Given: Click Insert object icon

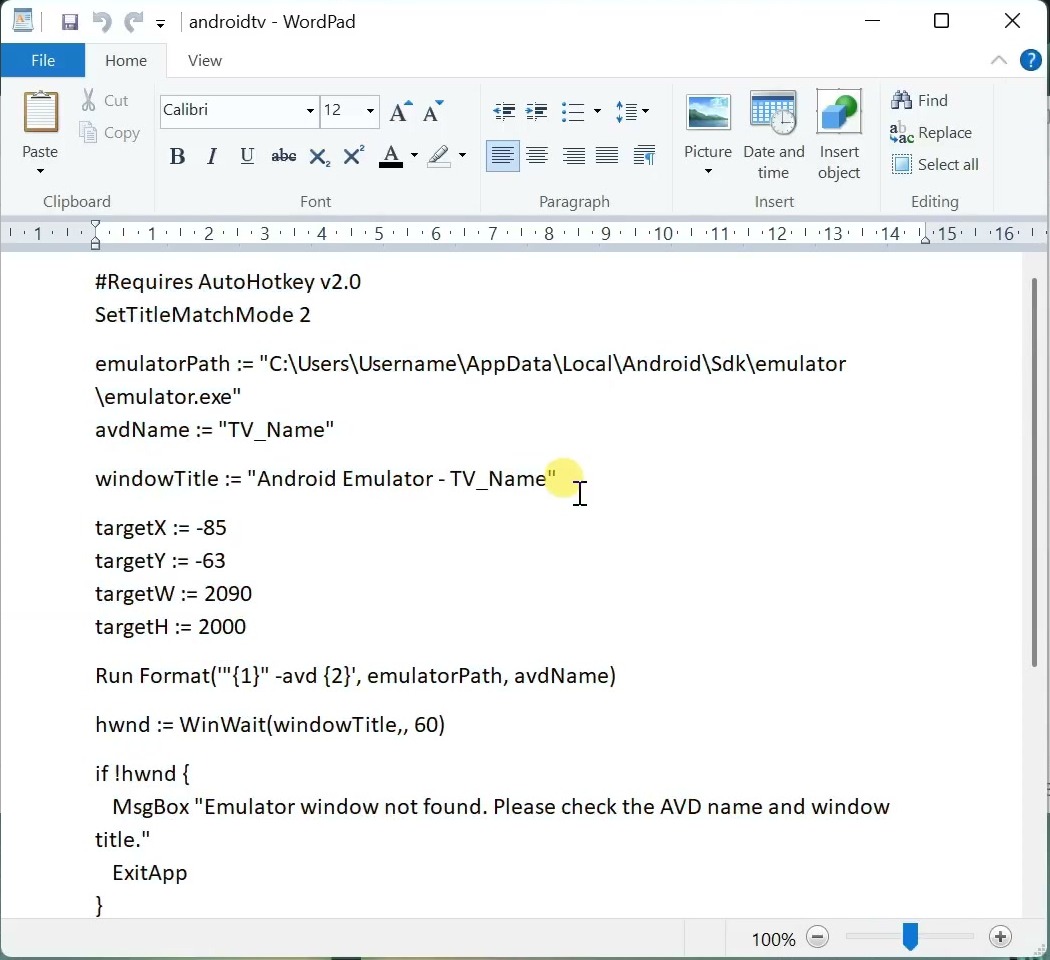Looking at the screenshot, I should (x=839, y=135).
